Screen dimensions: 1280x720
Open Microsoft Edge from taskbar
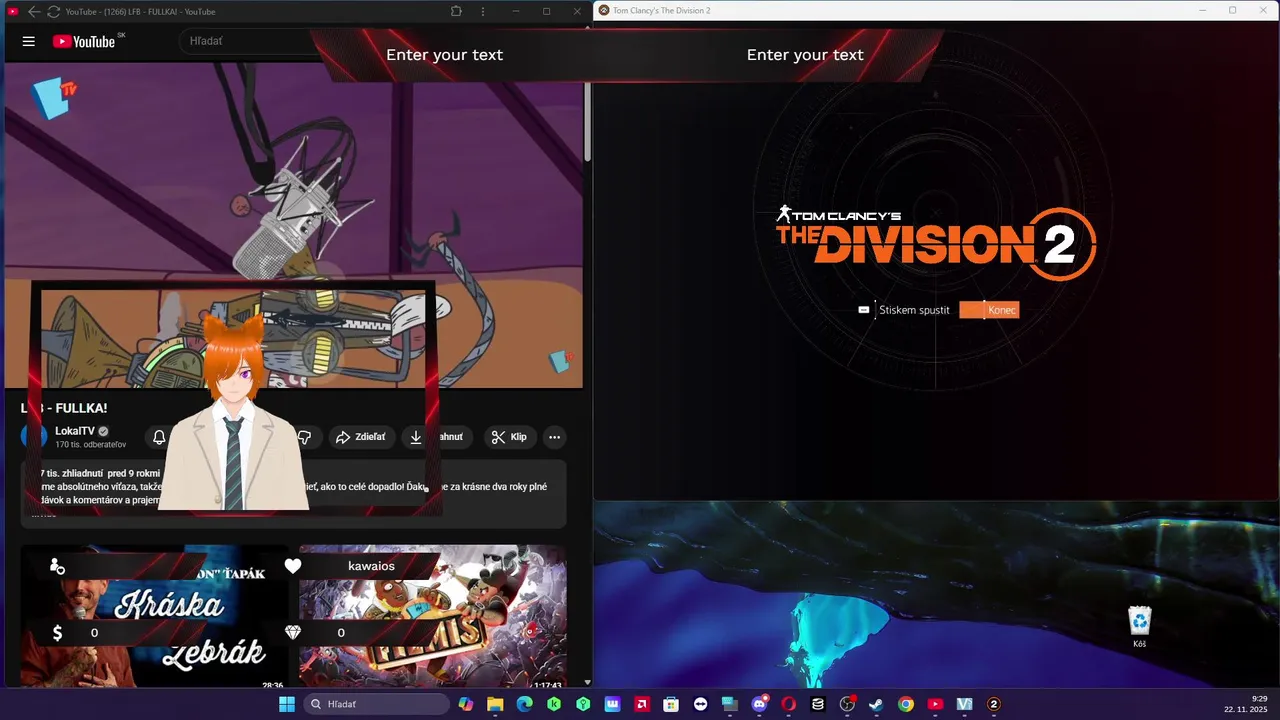(524, 704)
